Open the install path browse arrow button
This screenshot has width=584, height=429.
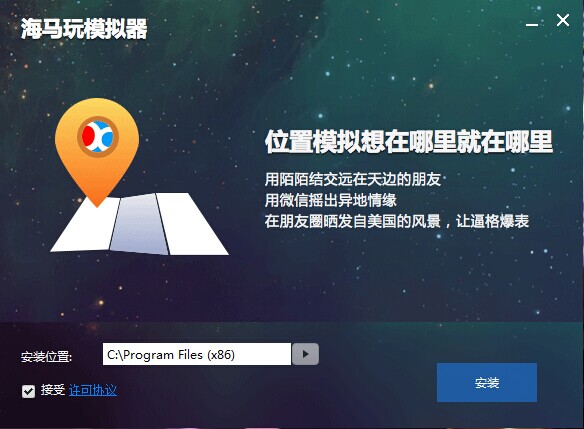coord(305,354)
